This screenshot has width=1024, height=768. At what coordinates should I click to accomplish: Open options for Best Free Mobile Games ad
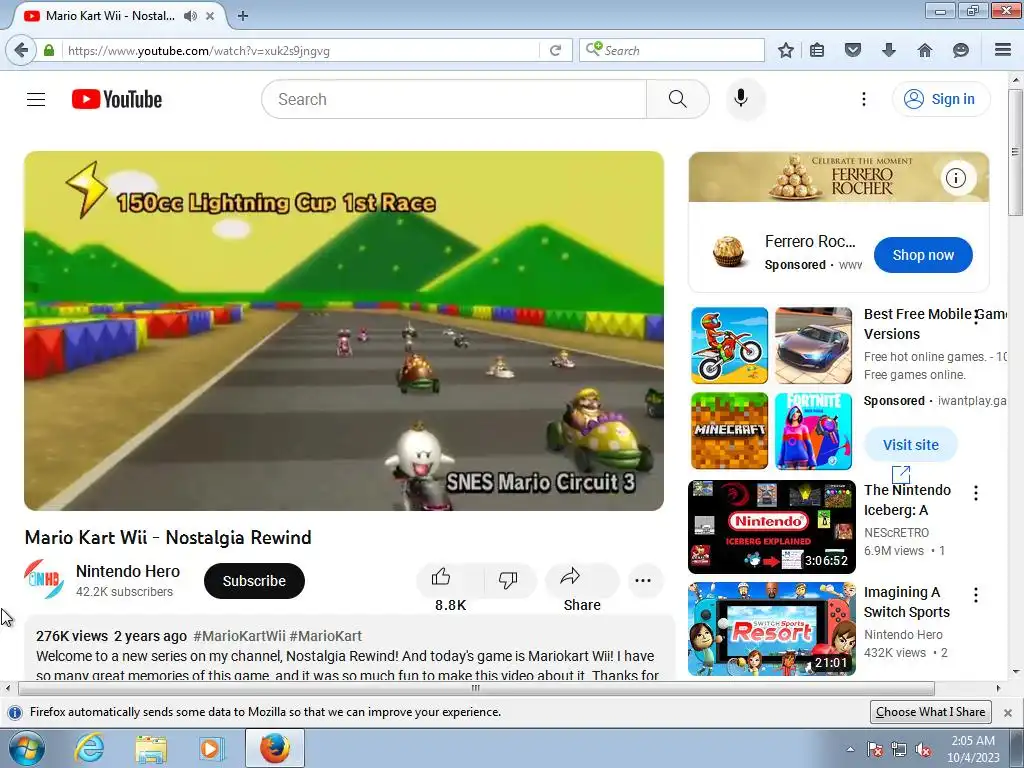pos(976,317)
